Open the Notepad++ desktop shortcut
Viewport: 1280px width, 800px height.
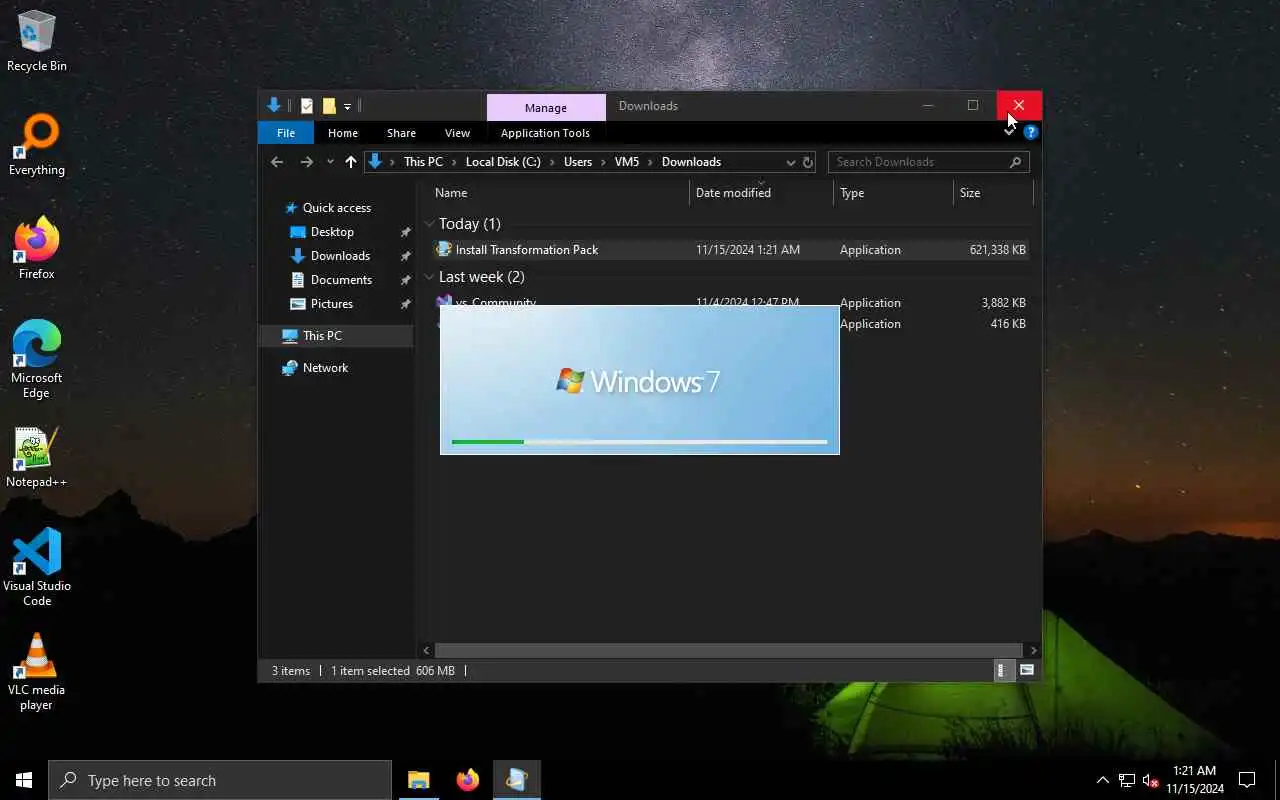[37, 458]
